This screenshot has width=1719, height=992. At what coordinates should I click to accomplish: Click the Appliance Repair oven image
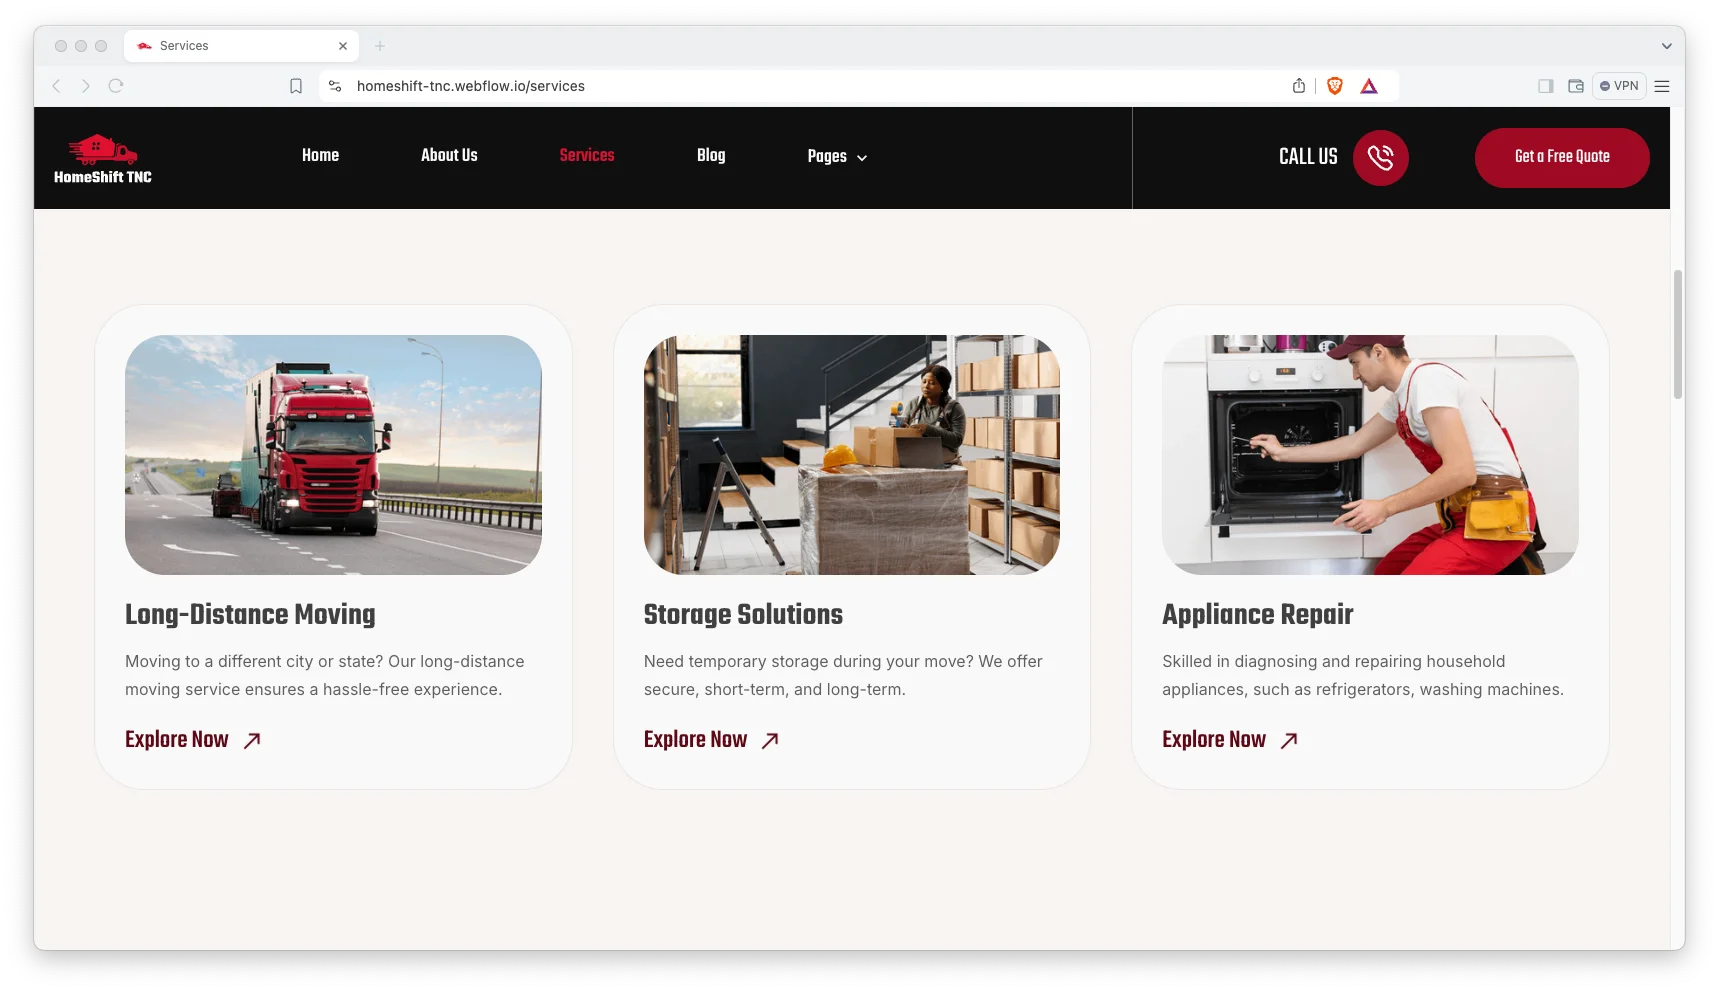(1369, 454)
